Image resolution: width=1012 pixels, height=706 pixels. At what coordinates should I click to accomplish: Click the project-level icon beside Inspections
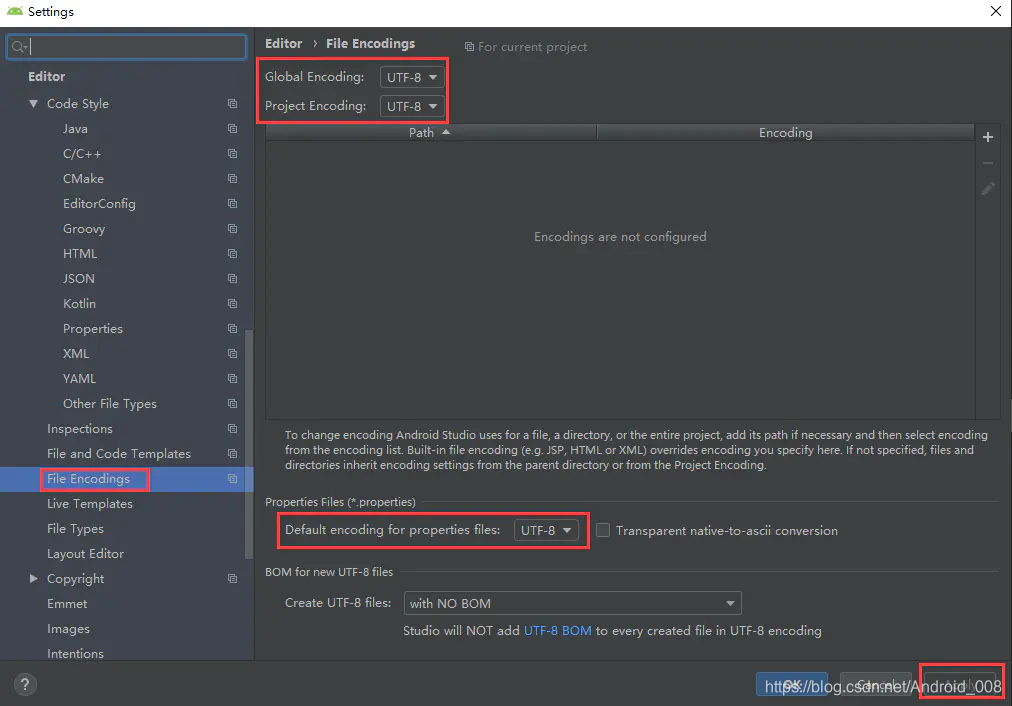(232, 429)
